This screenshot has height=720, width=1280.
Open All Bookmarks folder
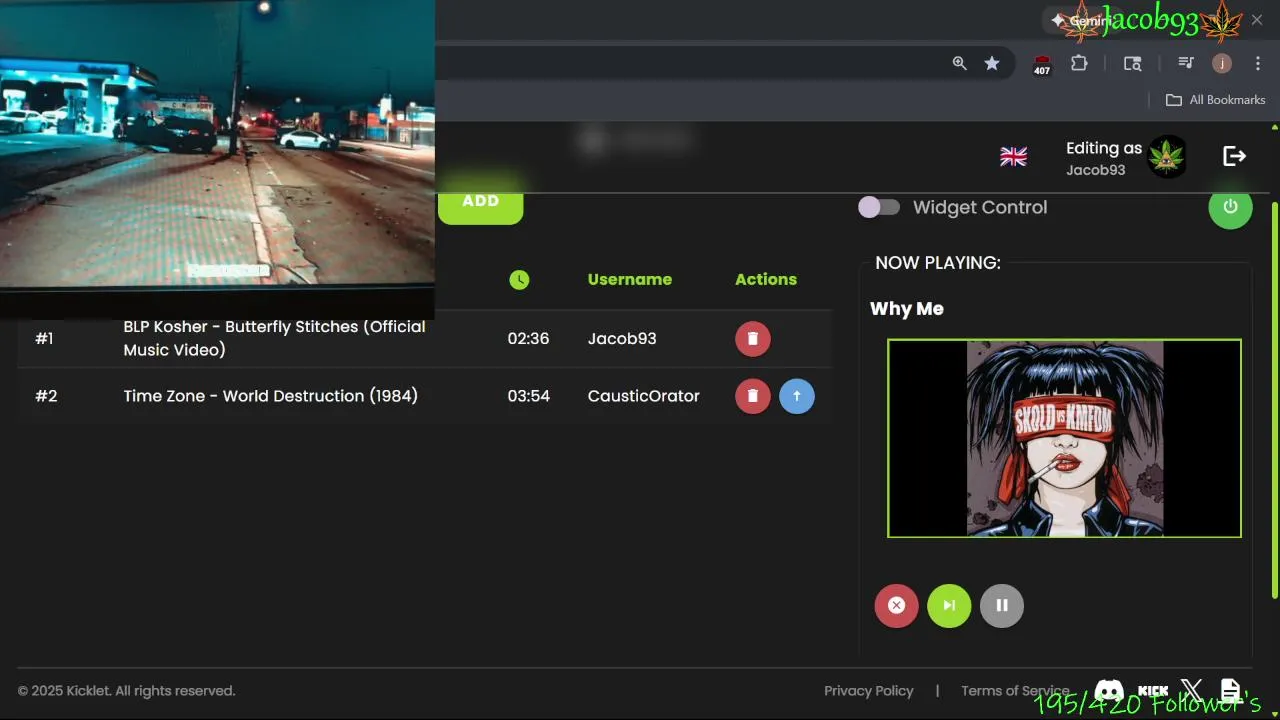[x=1216, y=100]
